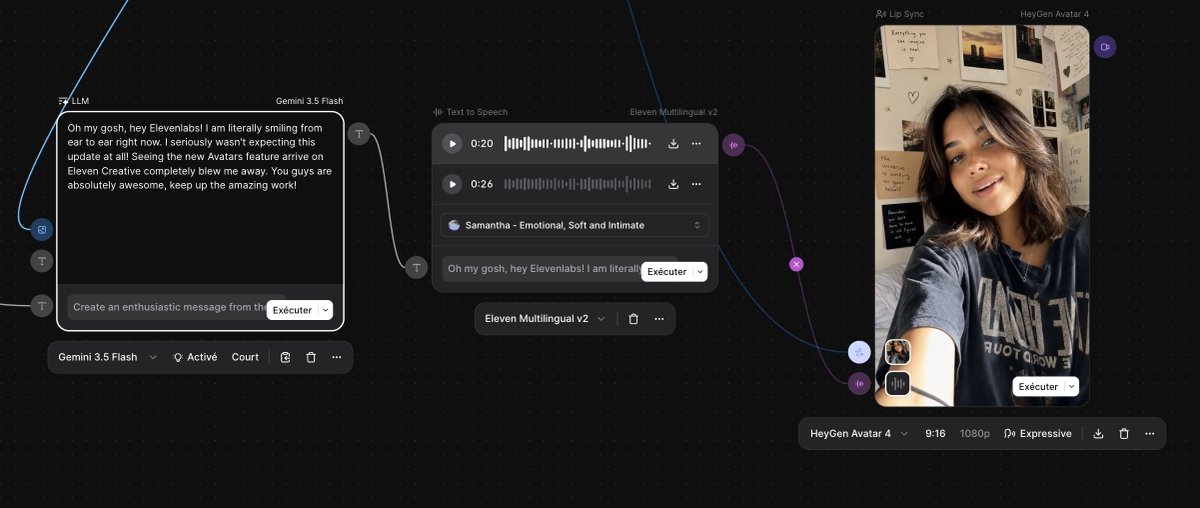Click the LLM generated message text

point(200,157)
